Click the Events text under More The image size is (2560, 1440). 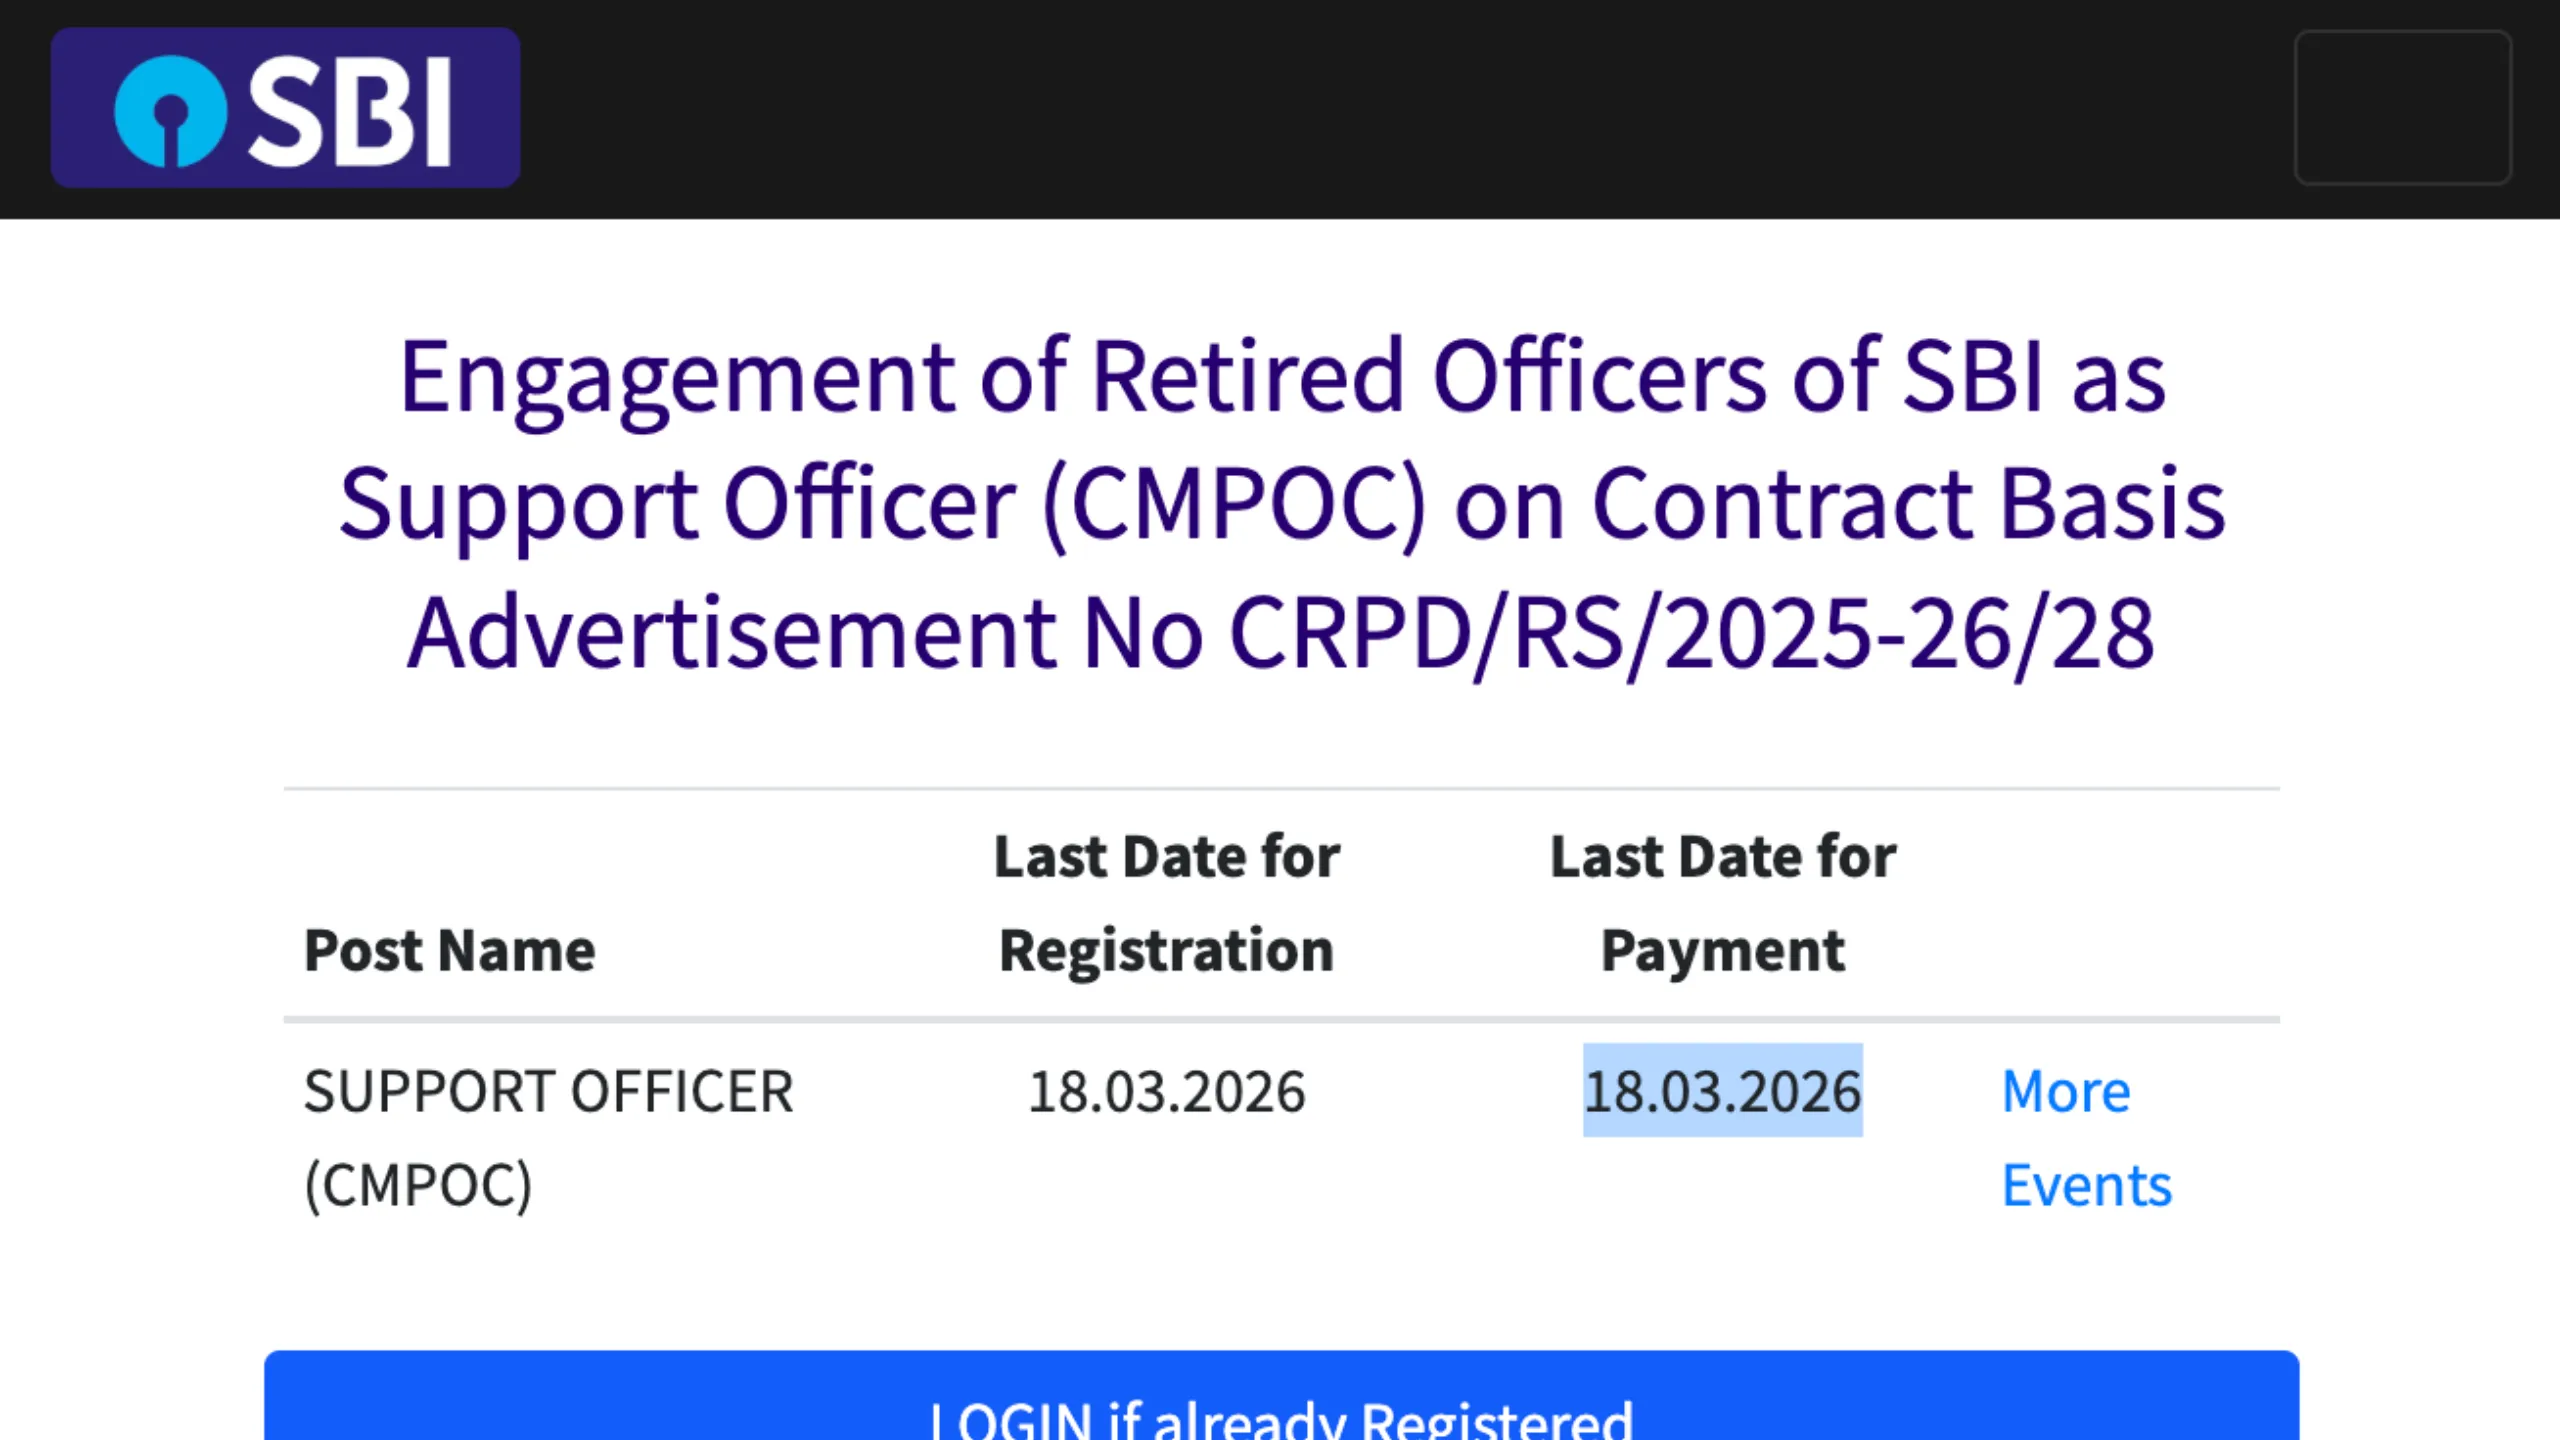2086,1183
